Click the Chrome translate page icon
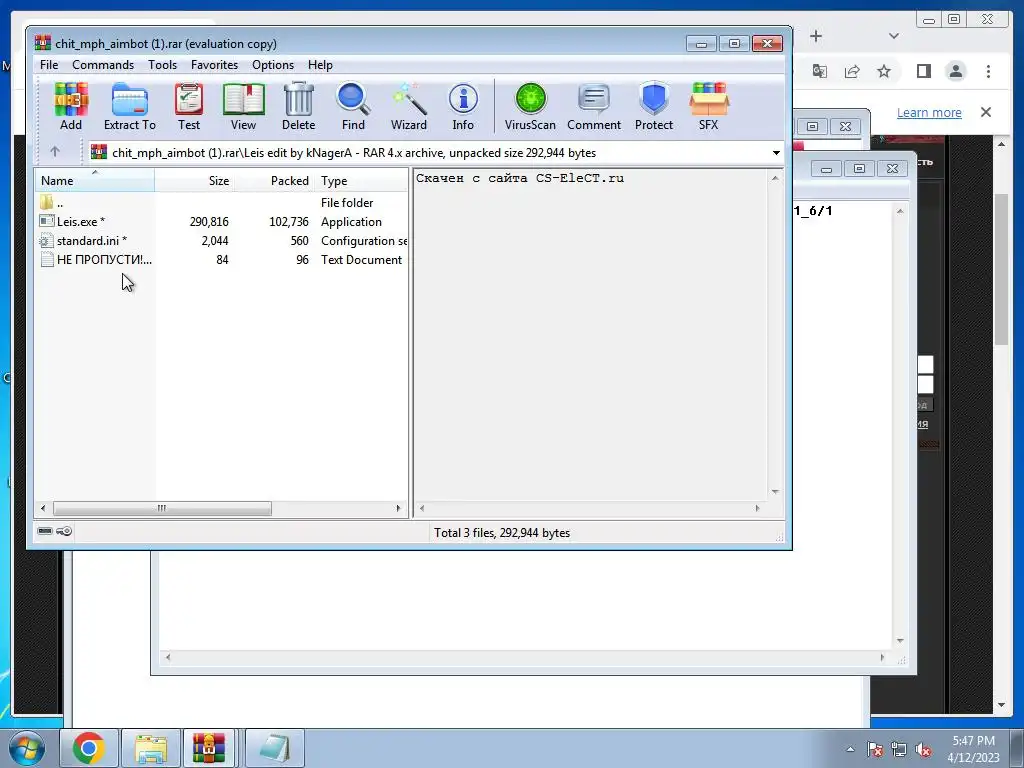The image size is (1024, 768). pos(820,71)
